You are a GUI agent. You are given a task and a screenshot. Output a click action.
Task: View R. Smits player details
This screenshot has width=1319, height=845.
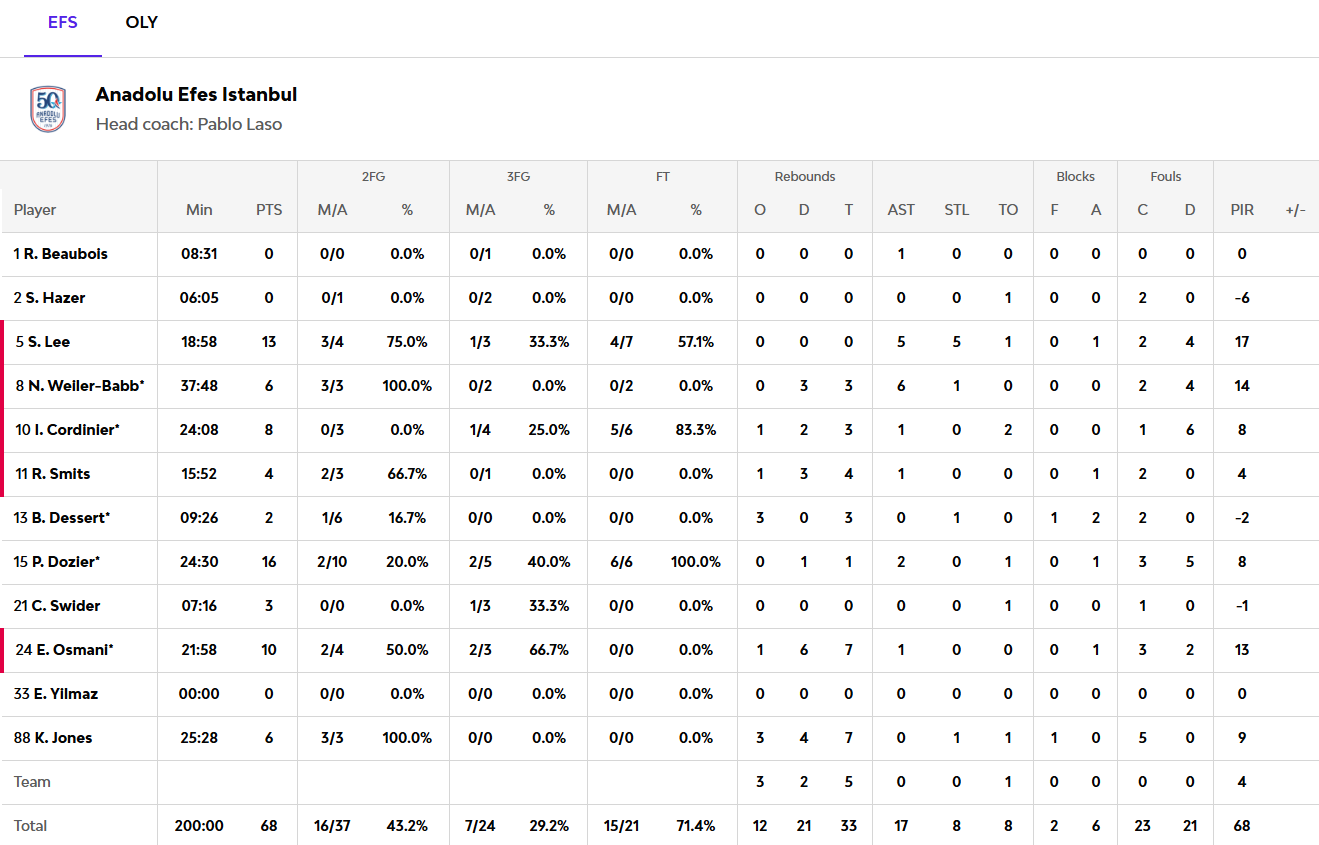click(53, 474)
